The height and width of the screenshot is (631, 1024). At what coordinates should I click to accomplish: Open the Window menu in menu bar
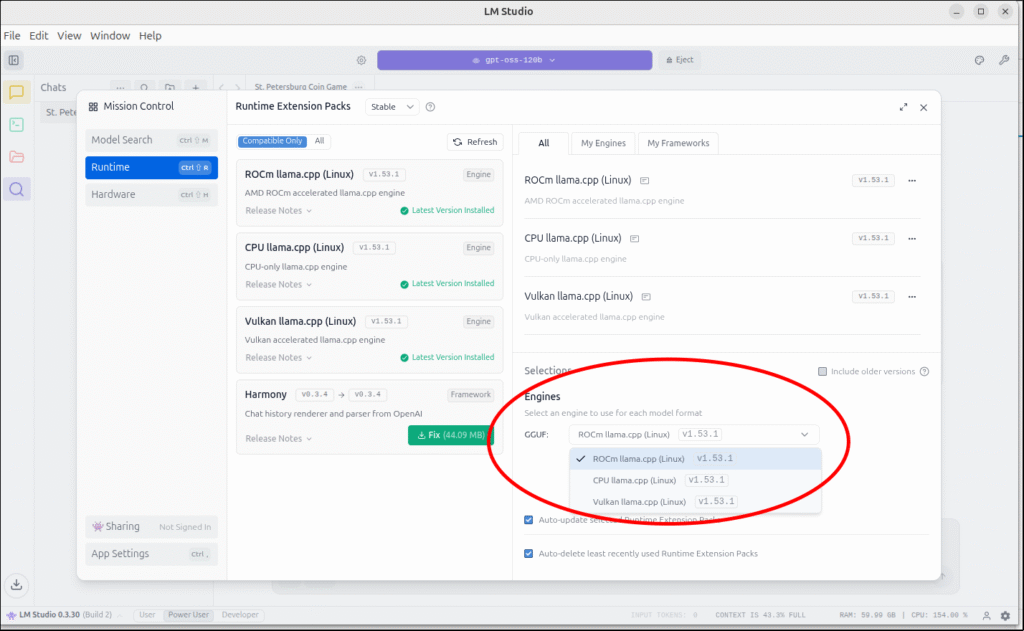tap(110, 36)
